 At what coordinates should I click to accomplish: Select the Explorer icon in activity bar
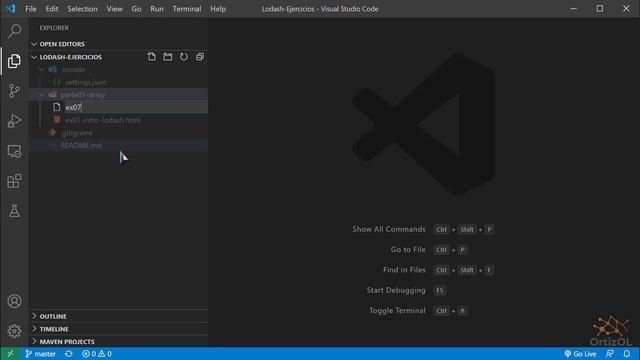[14, 61]
